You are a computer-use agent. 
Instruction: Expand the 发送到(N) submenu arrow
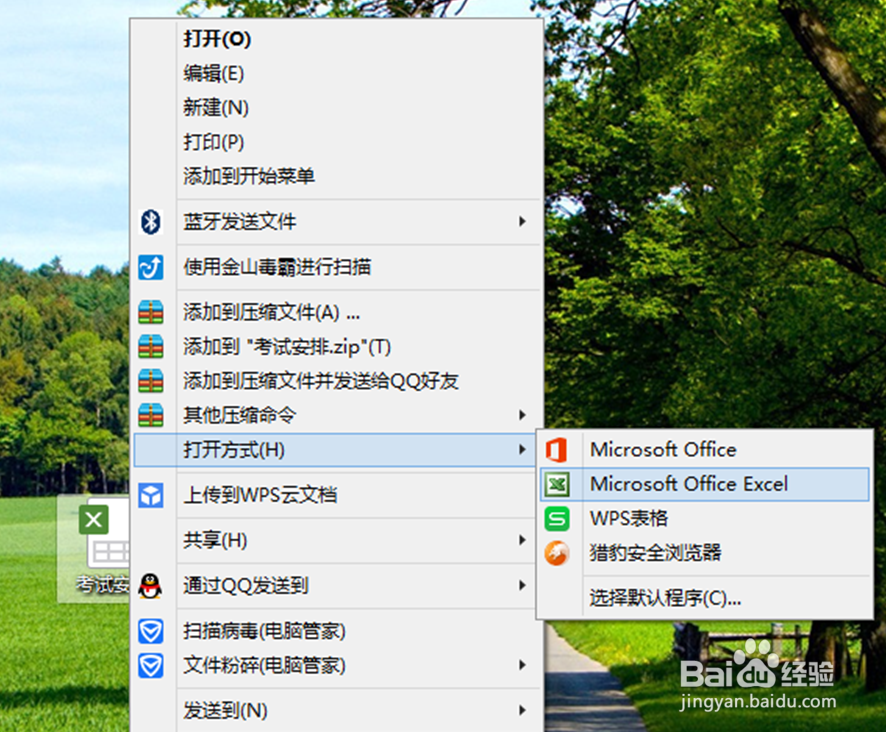[x=522, y=711]
